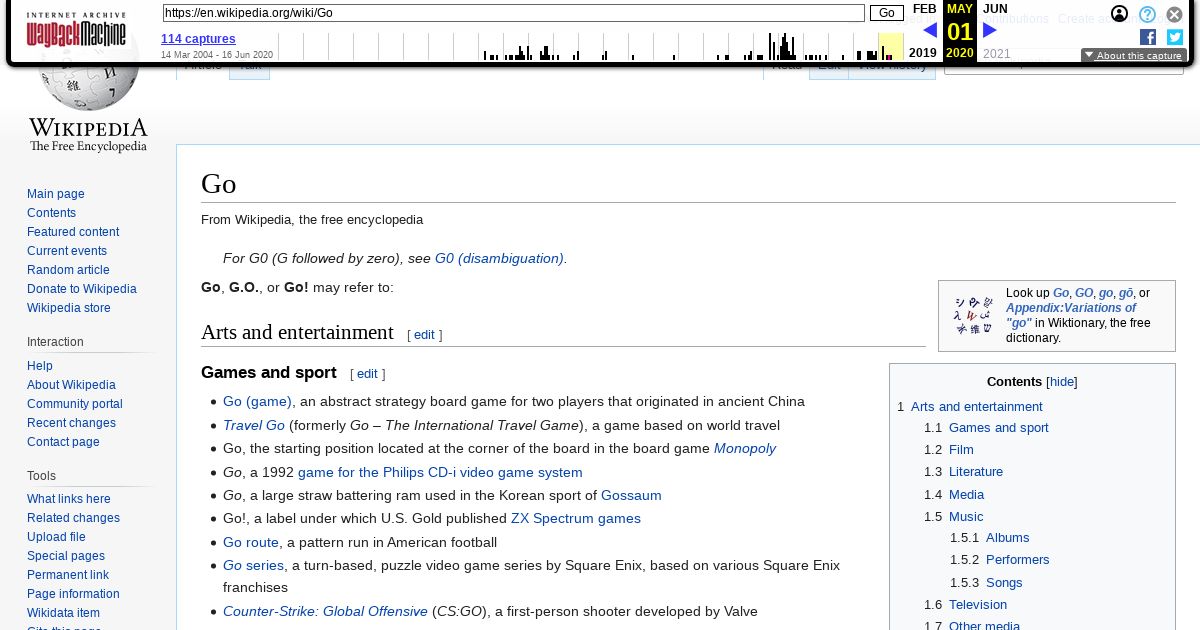The image size is (1200, 630).
Task: Open Upload file tool
Action: pyautogui.click(x=56, y=537)
